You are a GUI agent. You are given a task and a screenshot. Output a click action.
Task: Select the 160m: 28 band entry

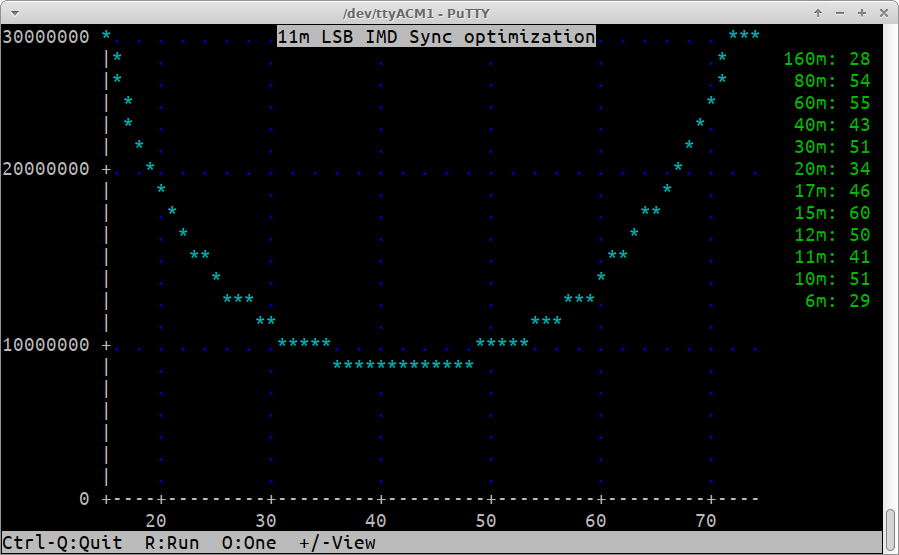[x=827, y=59]
